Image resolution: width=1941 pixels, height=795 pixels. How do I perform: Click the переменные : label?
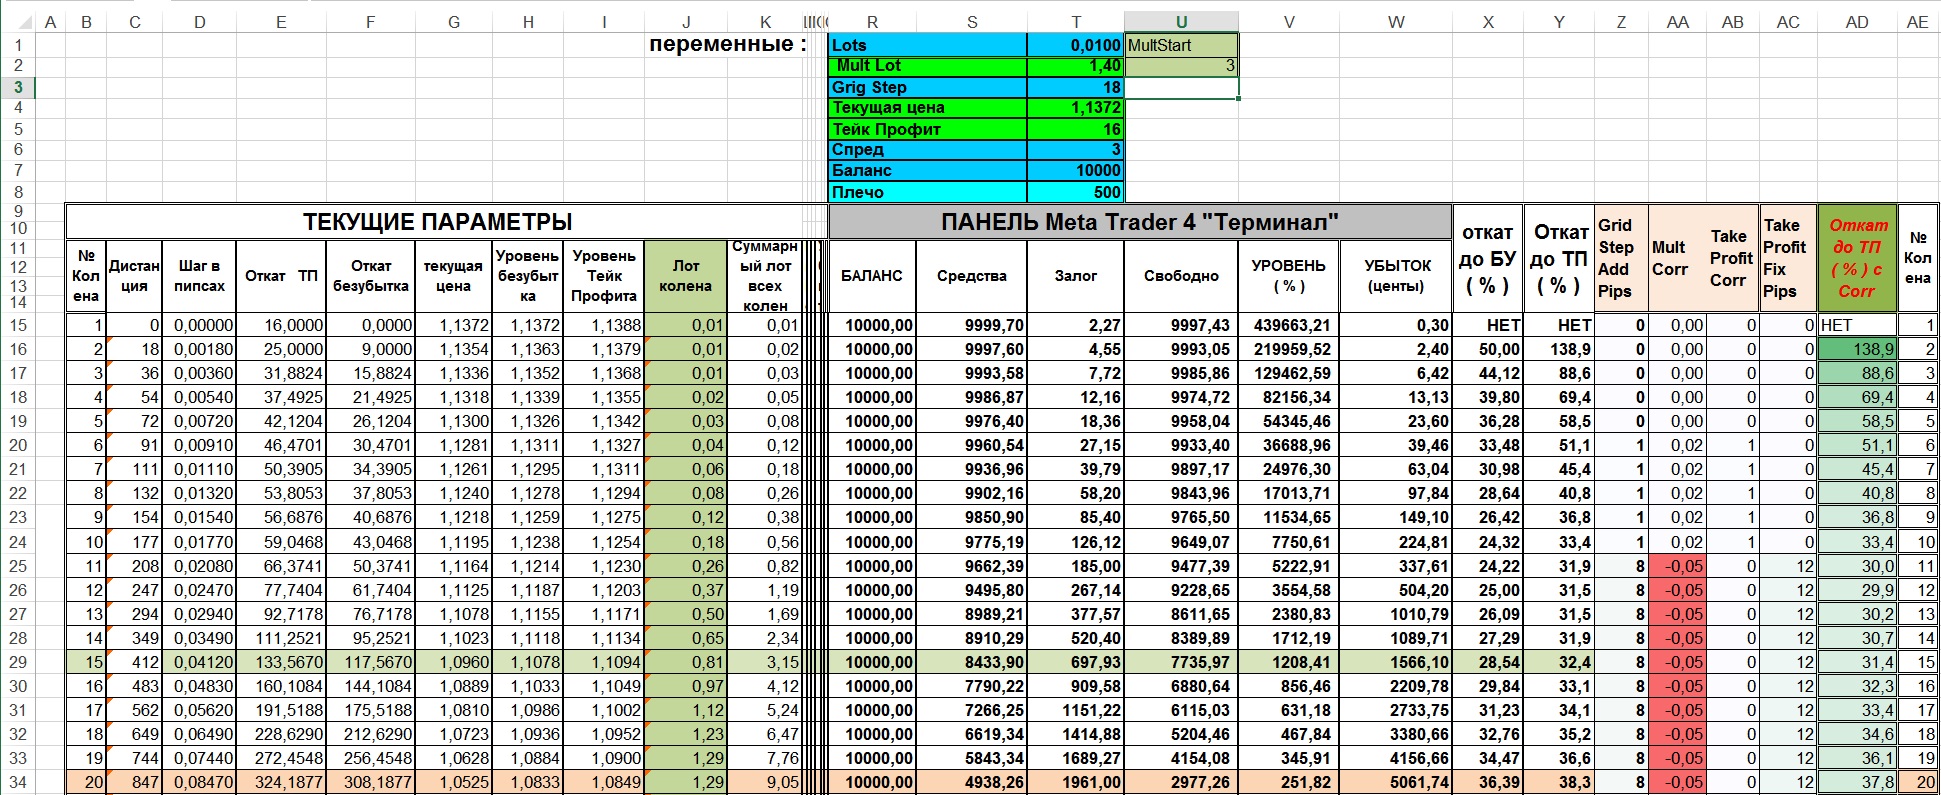727,44
